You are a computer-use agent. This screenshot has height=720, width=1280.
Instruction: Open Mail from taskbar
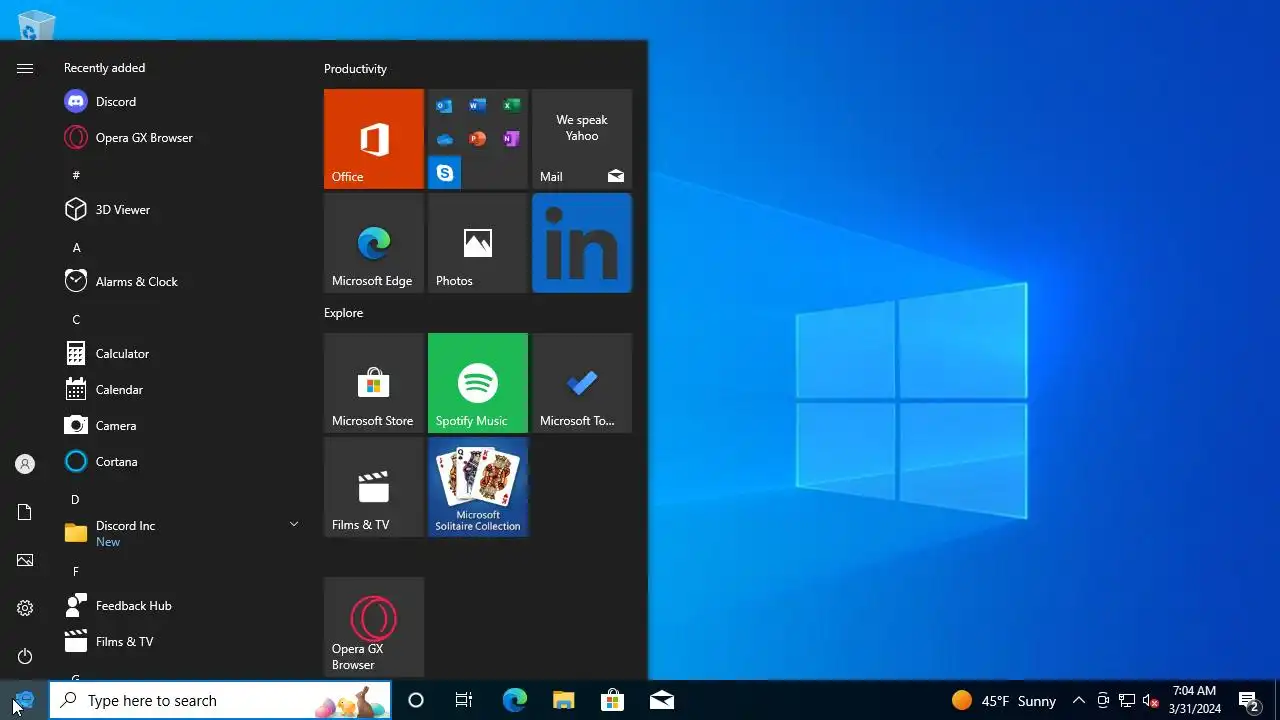[x=661, y=700]
